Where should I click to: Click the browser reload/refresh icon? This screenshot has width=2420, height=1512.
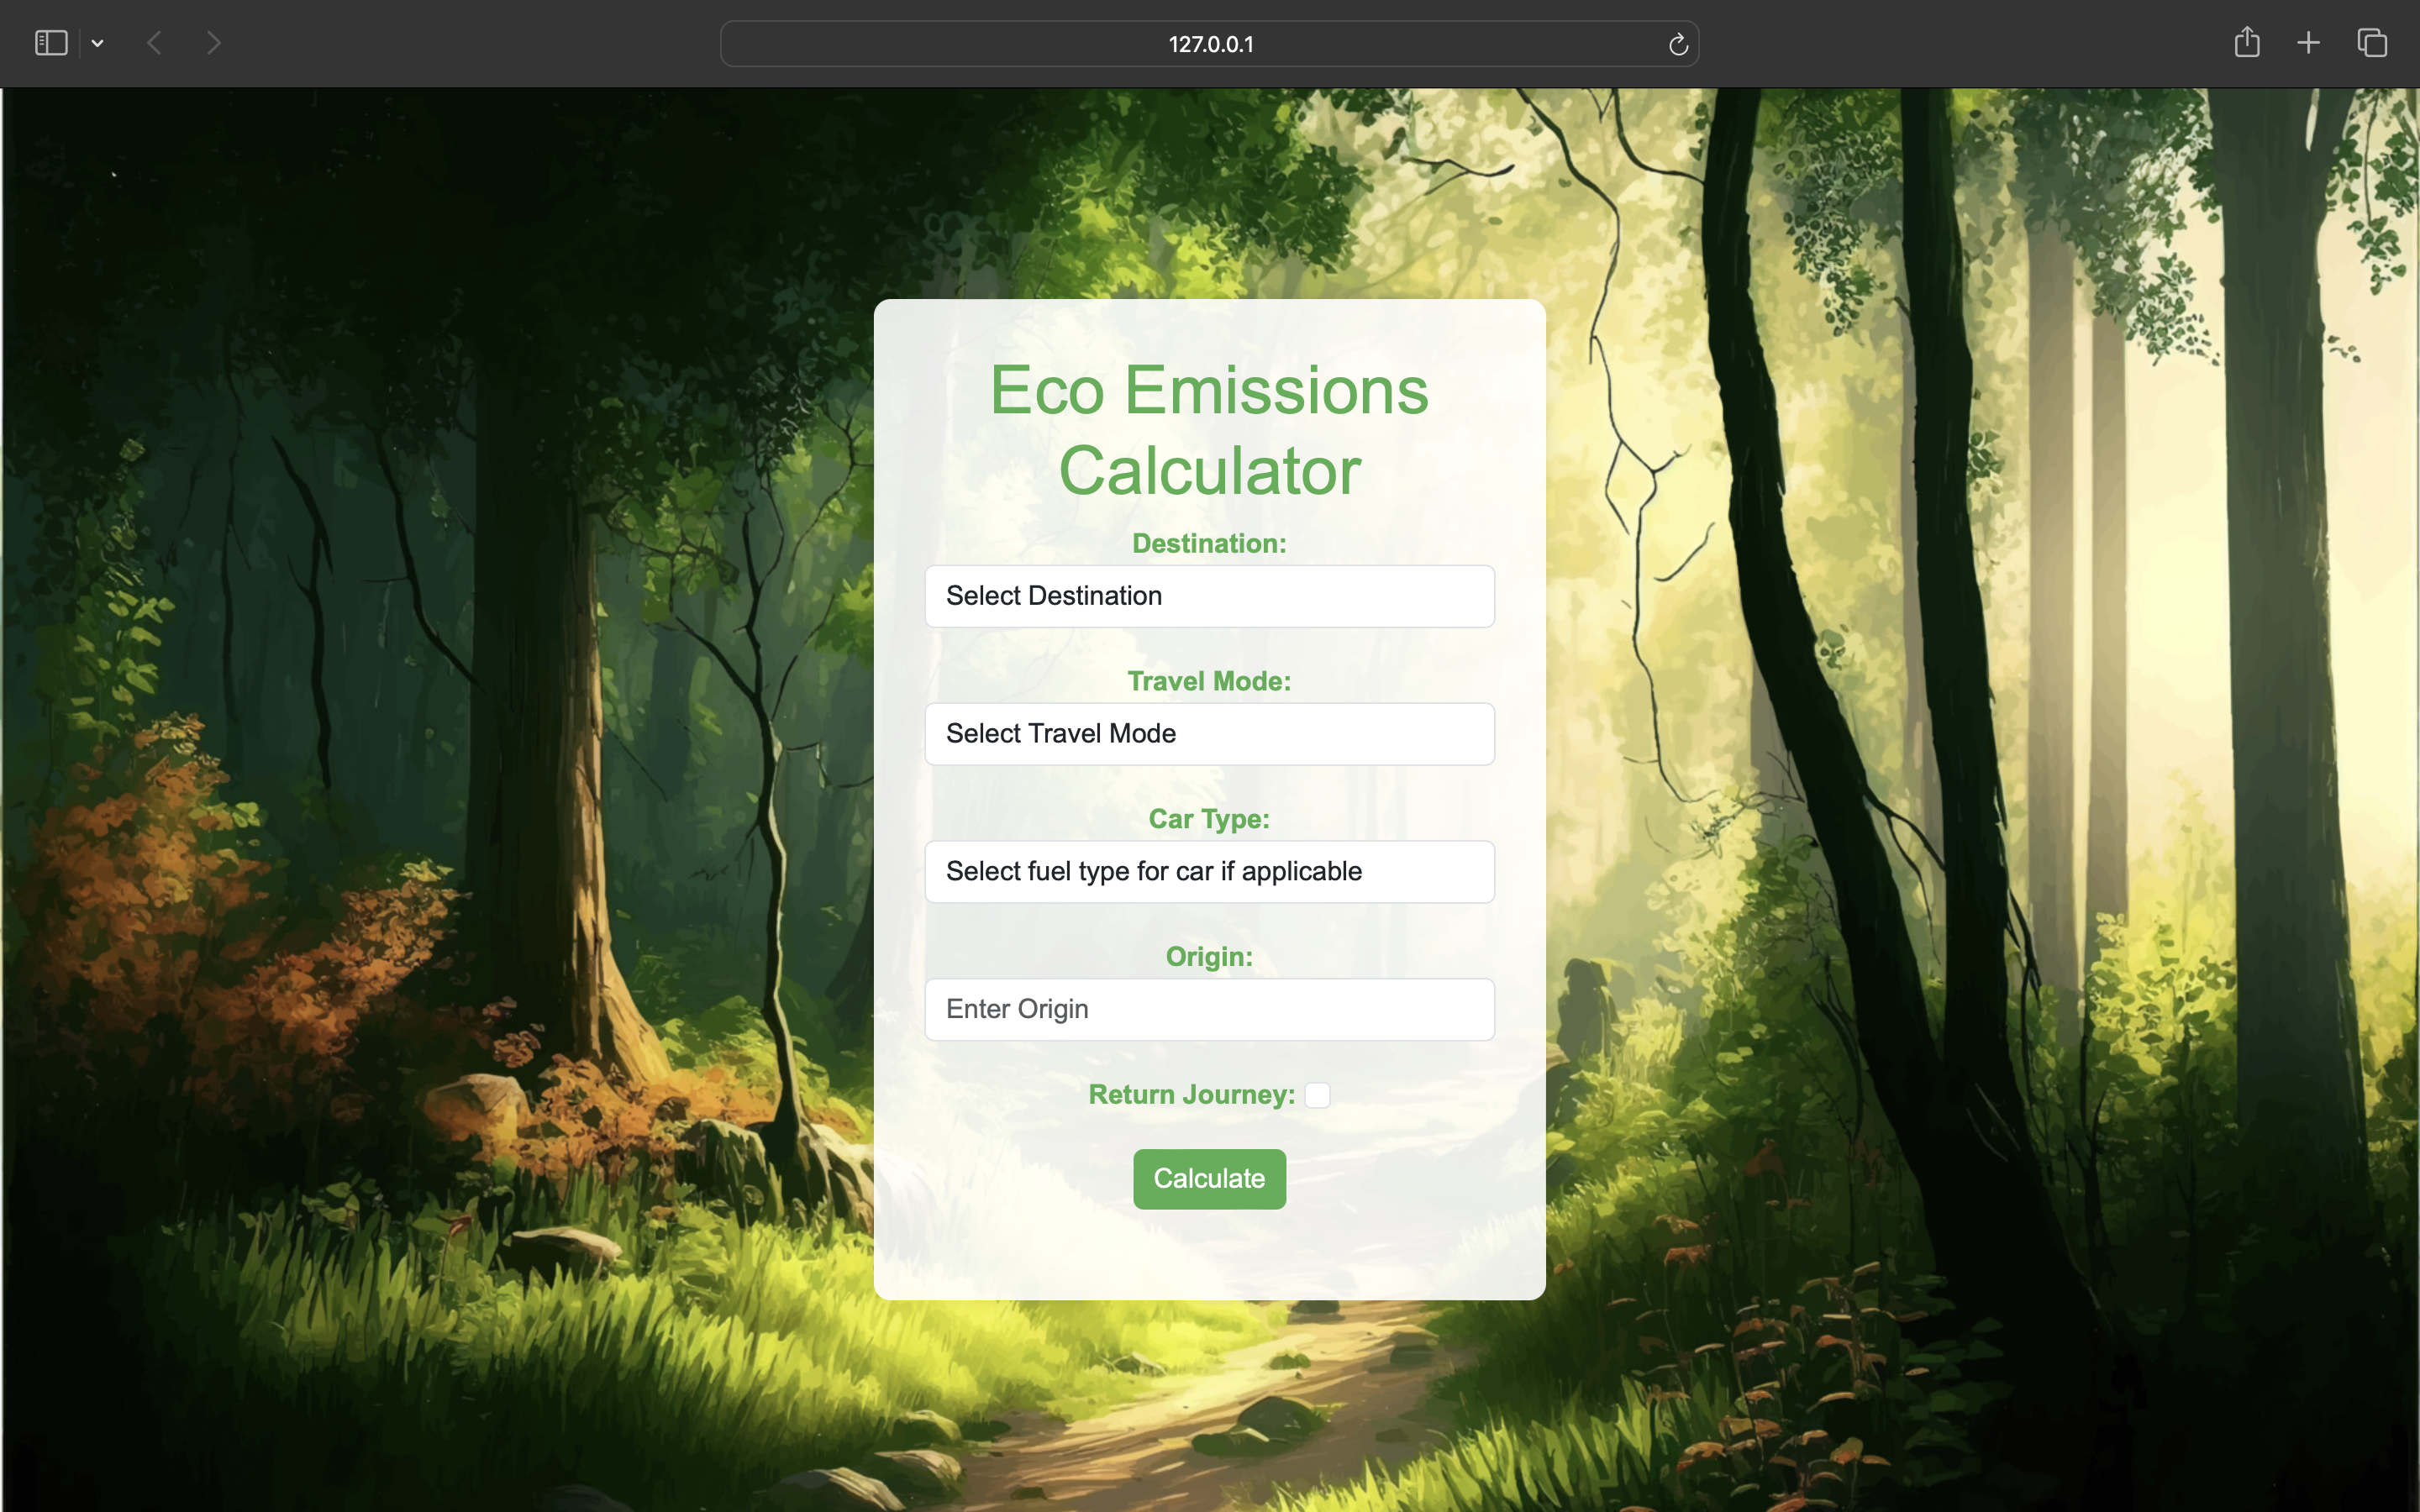pyautogui.click(x=1678, y=44)
